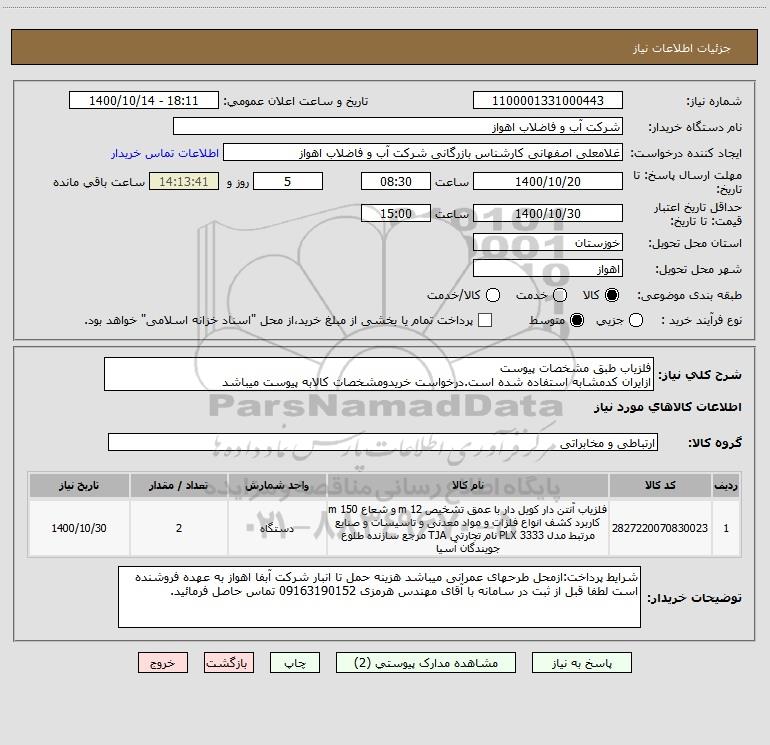This screenshot has height=745, width=770.
Task: Click the table date cell 1400/10/30
Action: 79,528
